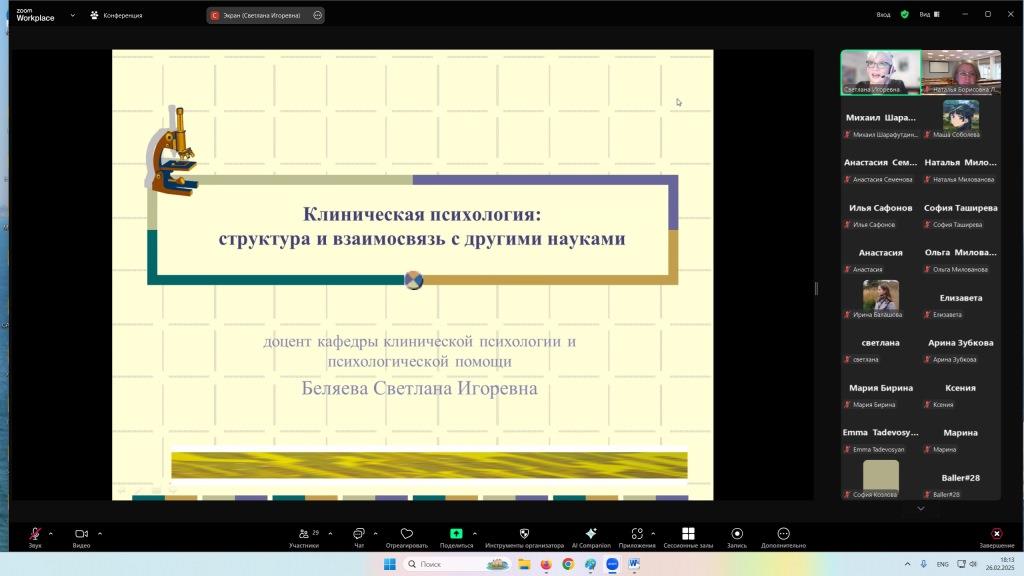
Task: Select Ирина Балашова photo tile
Action: pos(880,300)
